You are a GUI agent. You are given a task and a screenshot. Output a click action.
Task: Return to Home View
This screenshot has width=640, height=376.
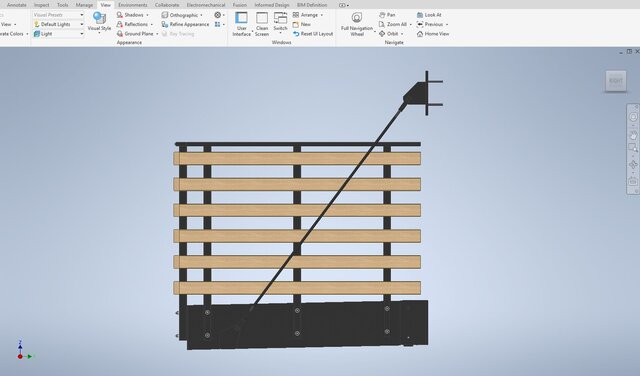[x=433, y=33]
